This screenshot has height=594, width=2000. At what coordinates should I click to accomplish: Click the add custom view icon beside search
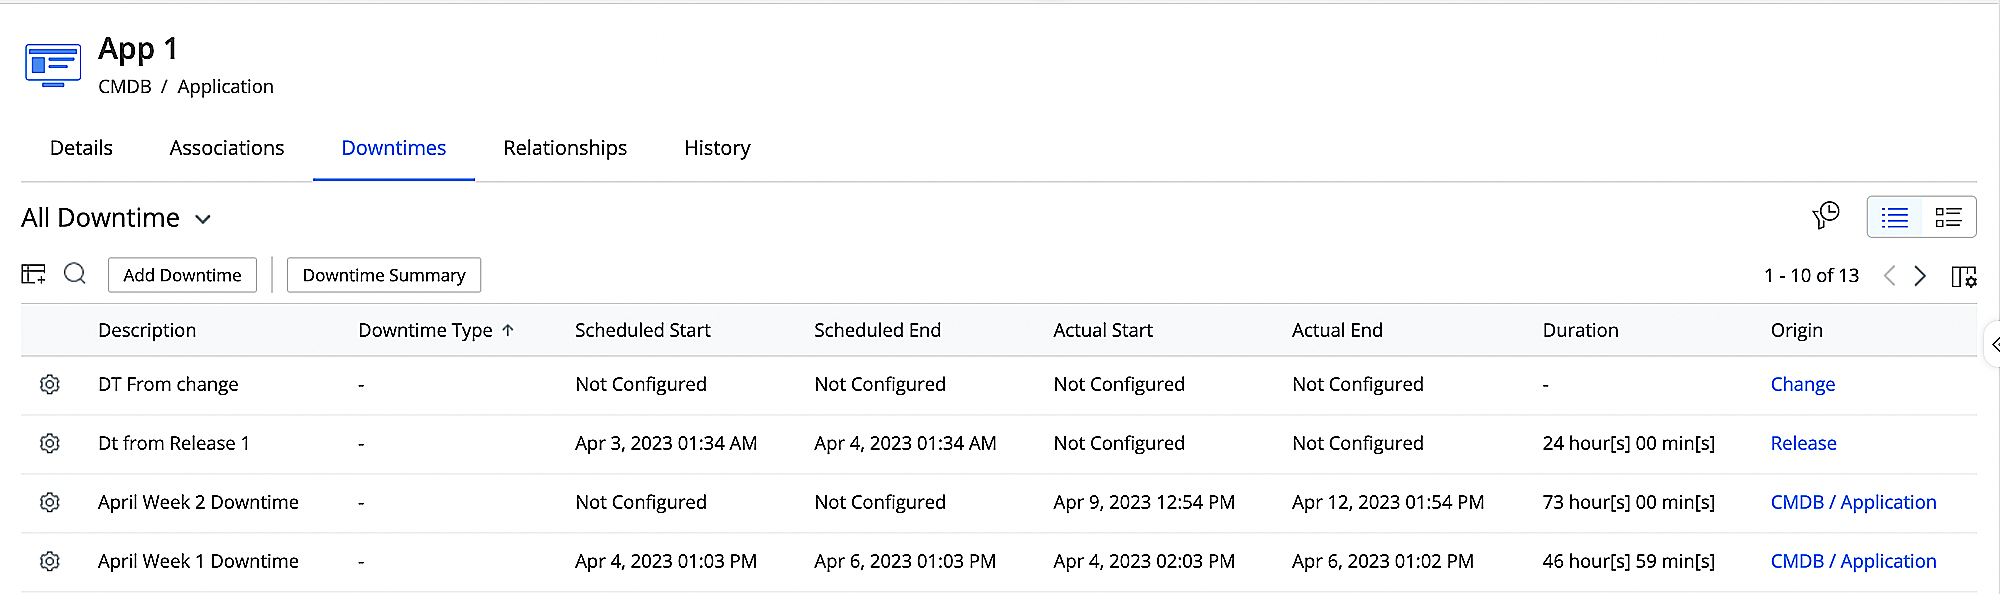tap(33, 274)
